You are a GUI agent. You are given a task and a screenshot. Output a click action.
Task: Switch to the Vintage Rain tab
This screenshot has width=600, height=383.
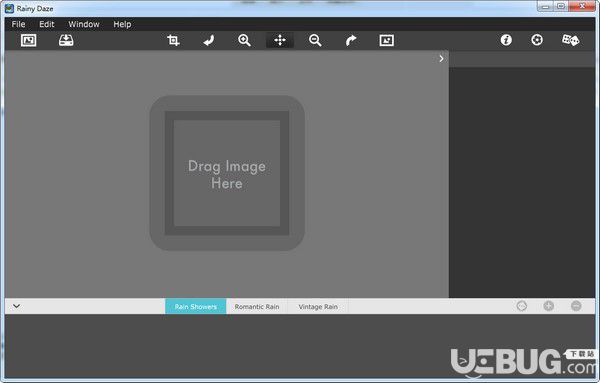(318, 306)
